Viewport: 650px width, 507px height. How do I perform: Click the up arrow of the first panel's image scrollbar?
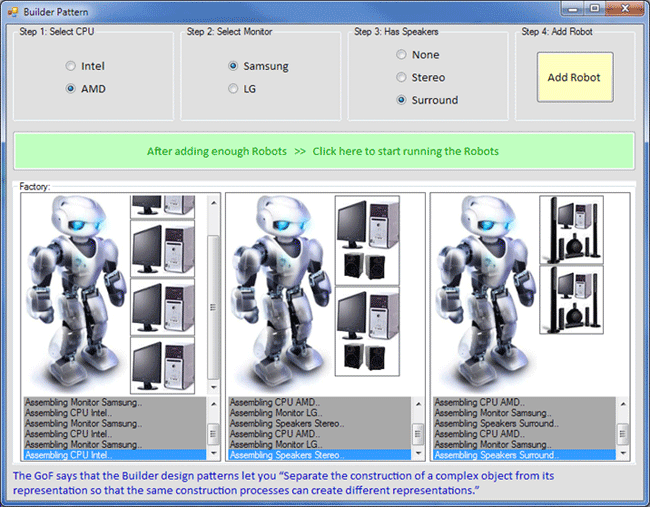coord(213,203)
